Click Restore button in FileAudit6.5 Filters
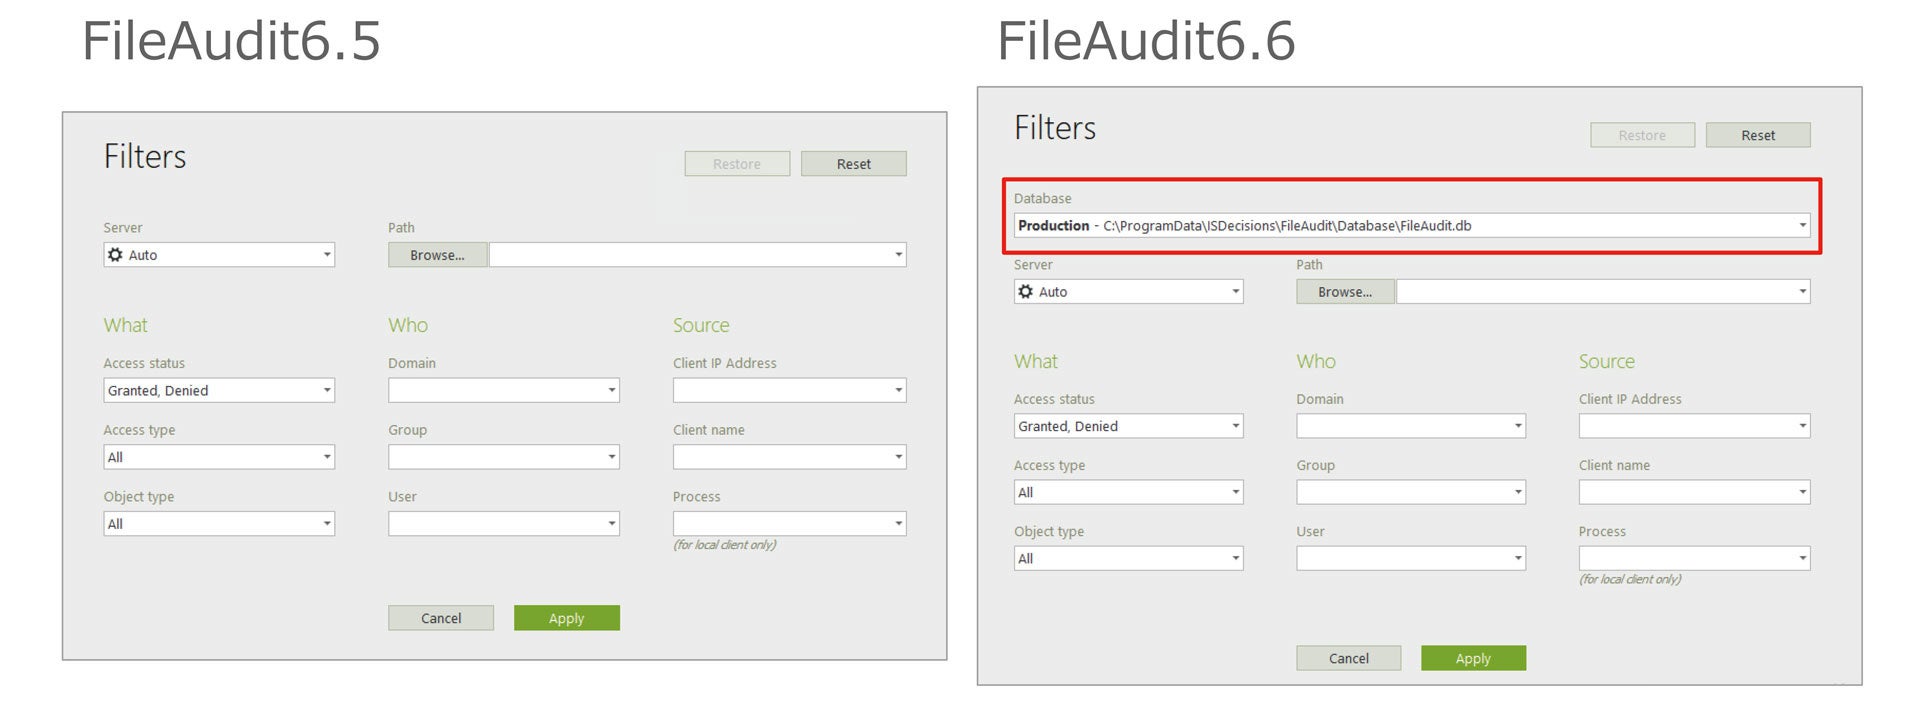This screenshot has height=718, width=1920. [737, 164]
